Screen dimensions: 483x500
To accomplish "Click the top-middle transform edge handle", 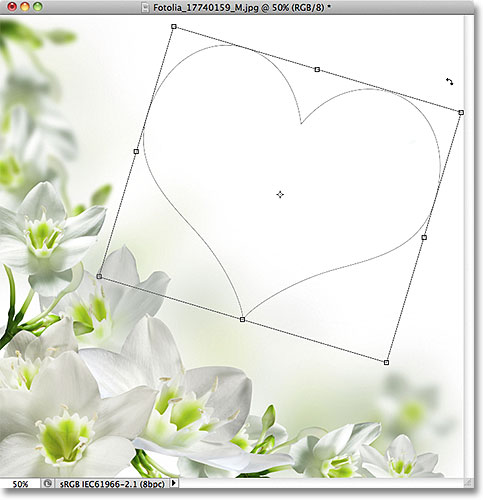I will [x=317, y=69].
